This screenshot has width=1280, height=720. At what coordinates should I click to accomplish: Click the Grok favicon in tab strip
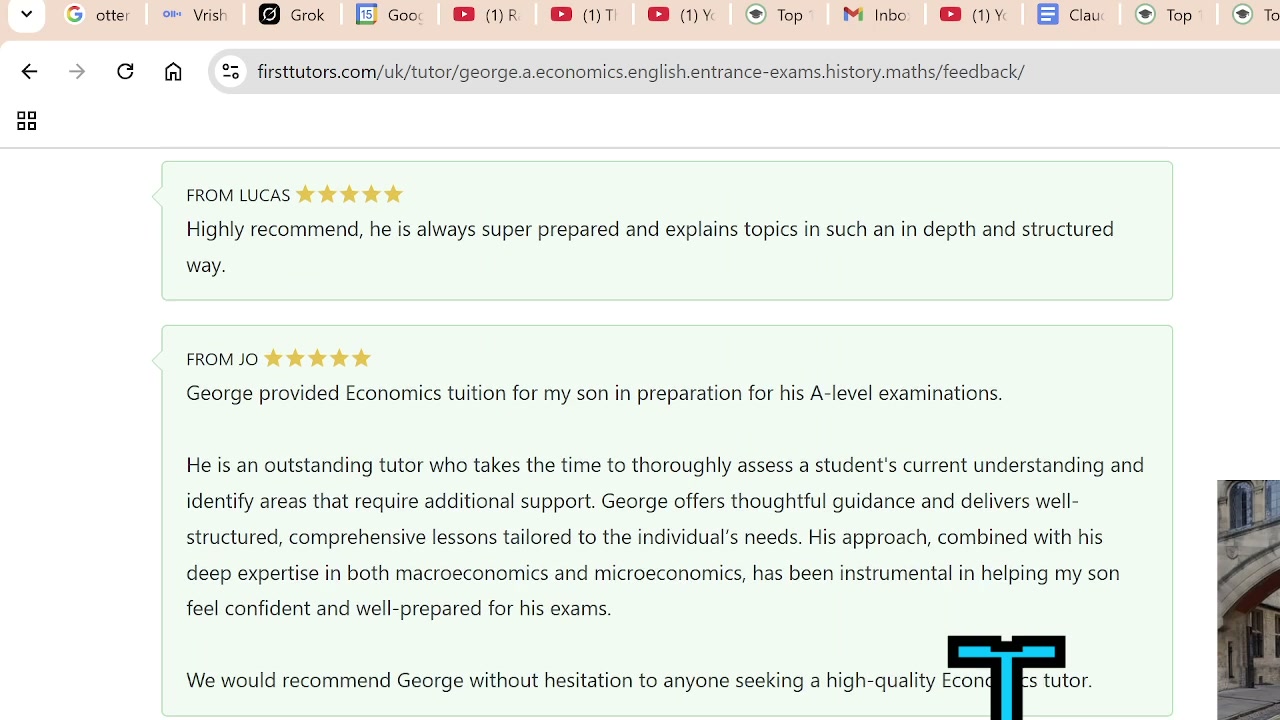click(269, 15)
